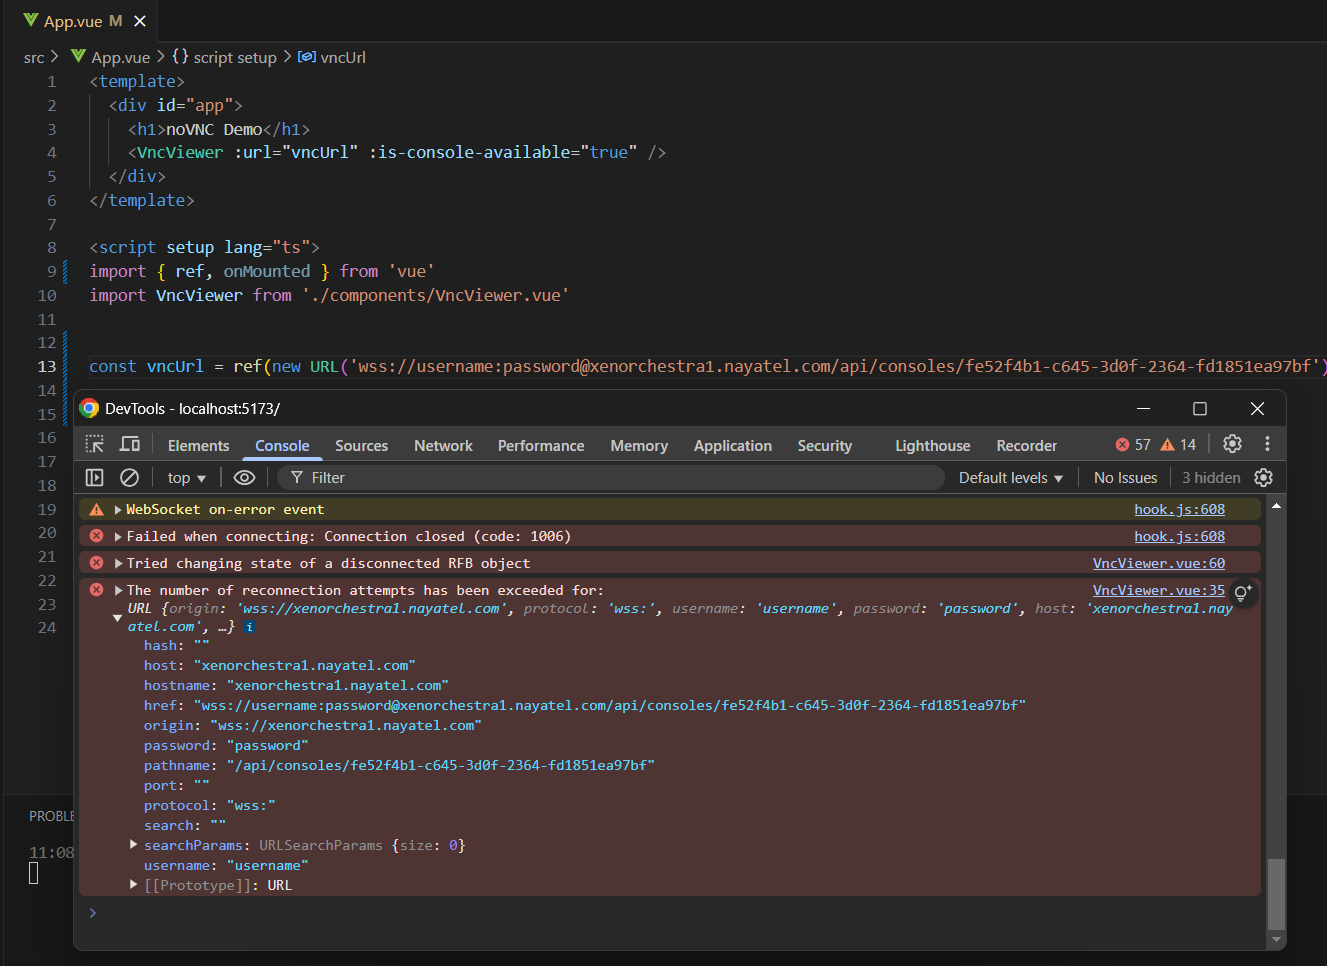Image resolution: width=1327 pixels, height=966 pixels.
Task: Switch to the Elements tab
Action: [x=198, y=446]
